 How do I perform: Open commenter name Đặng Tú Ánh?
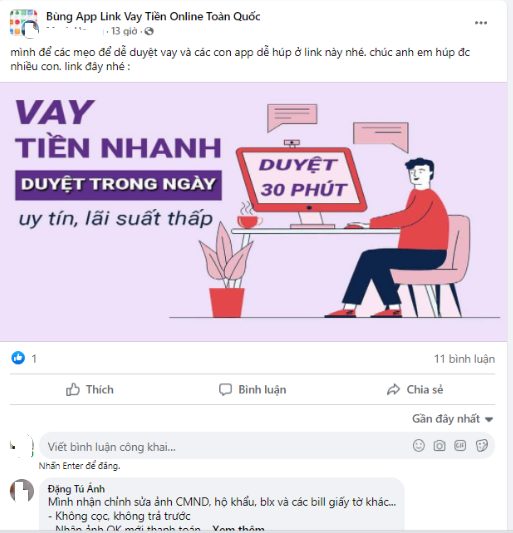tap(76, 489)
